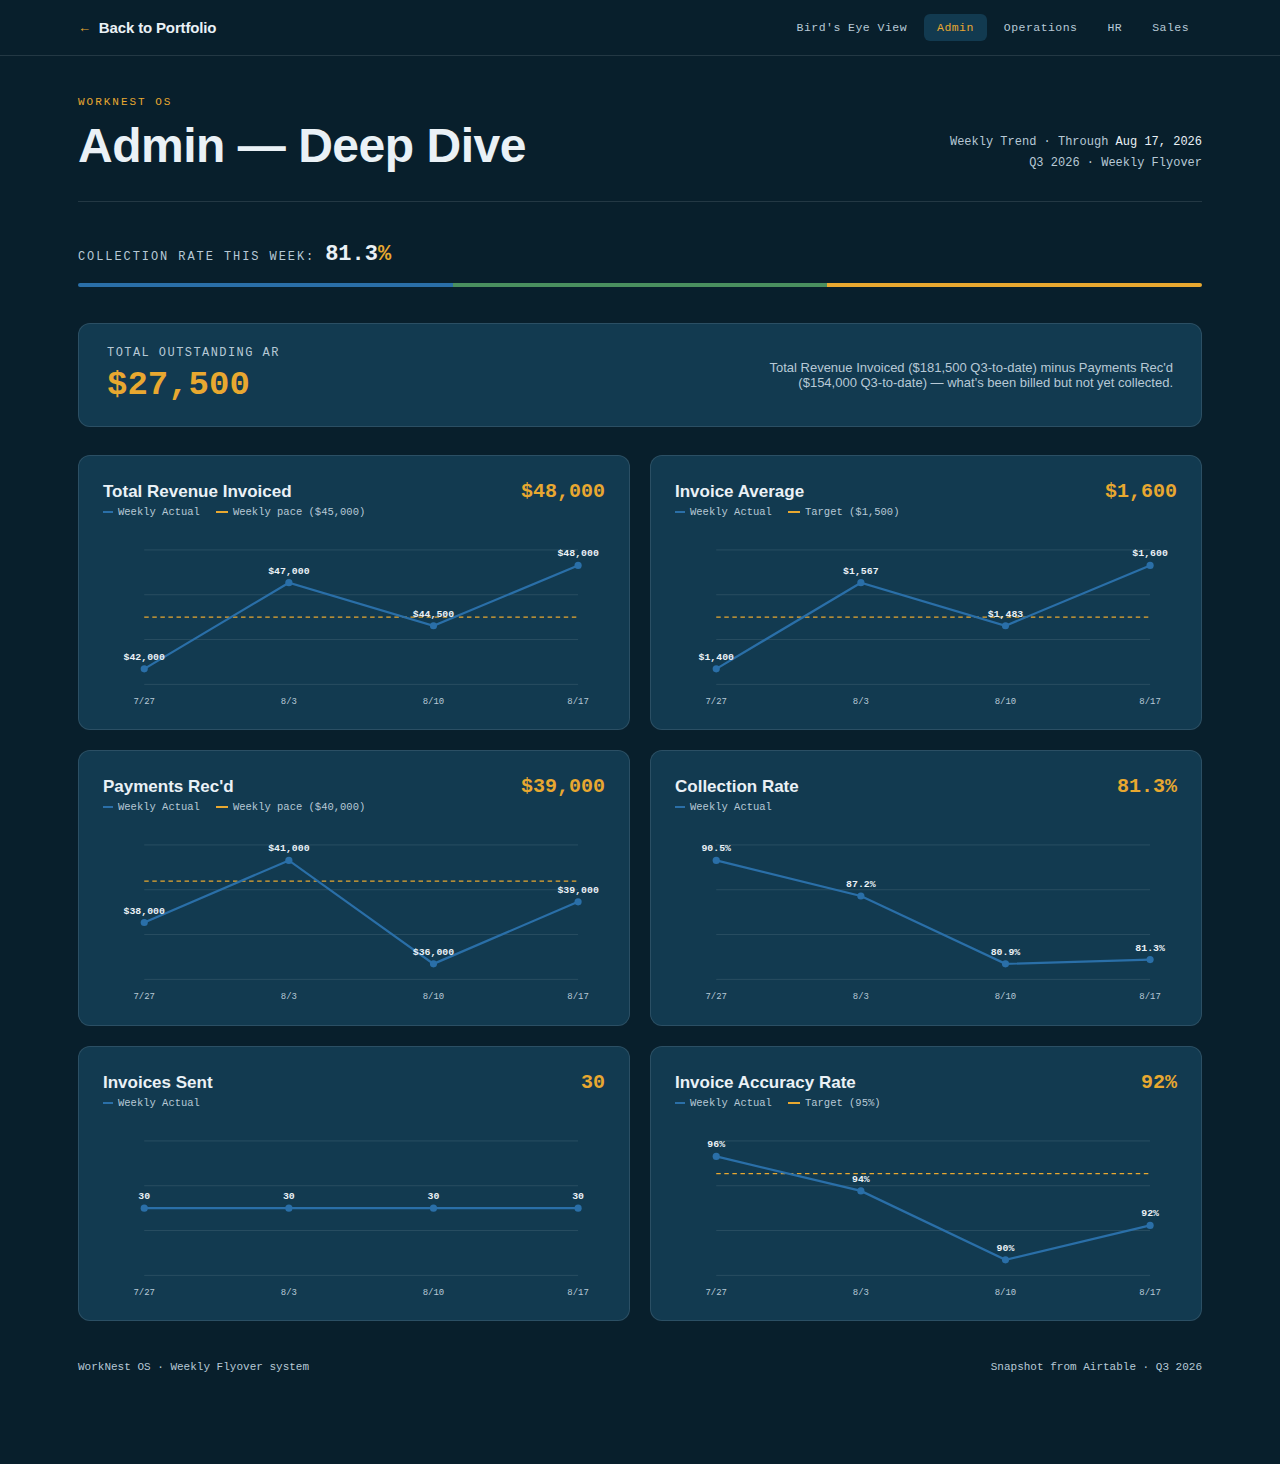The image size is (1280, 1464).
Task: Click the 87.2% collection rate point
Action: point(861,896)
